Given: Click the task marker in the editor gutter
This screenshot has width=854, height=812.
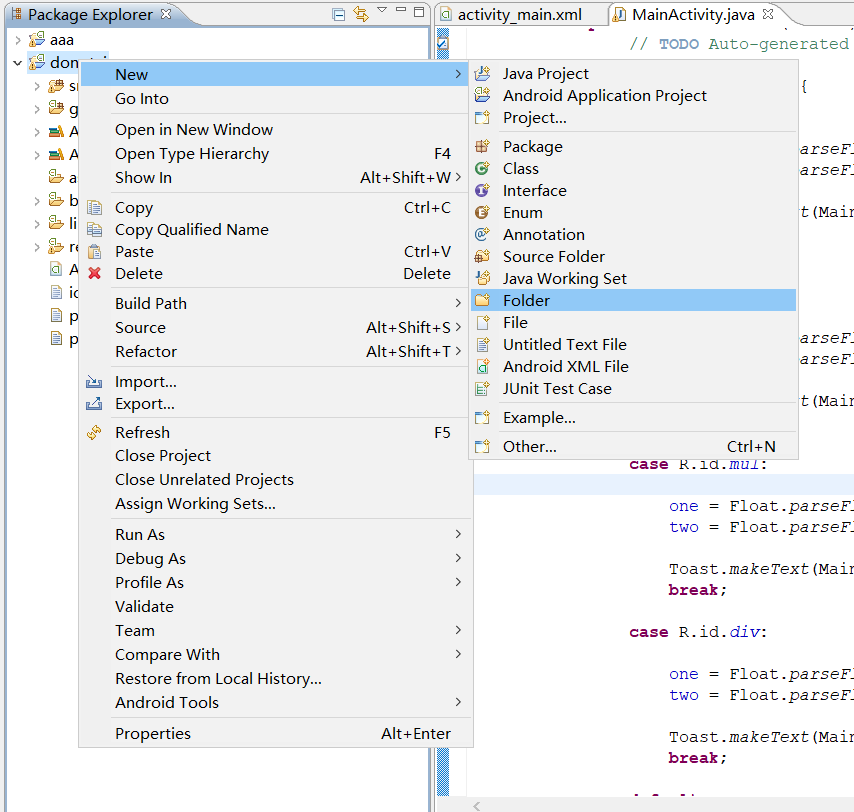Looking at the screenshot, I should click(x=443, y=44).
